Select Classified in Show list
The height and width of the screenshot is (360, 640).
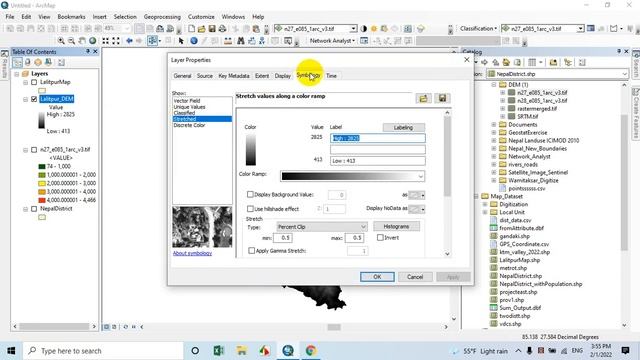pos(184,113)
